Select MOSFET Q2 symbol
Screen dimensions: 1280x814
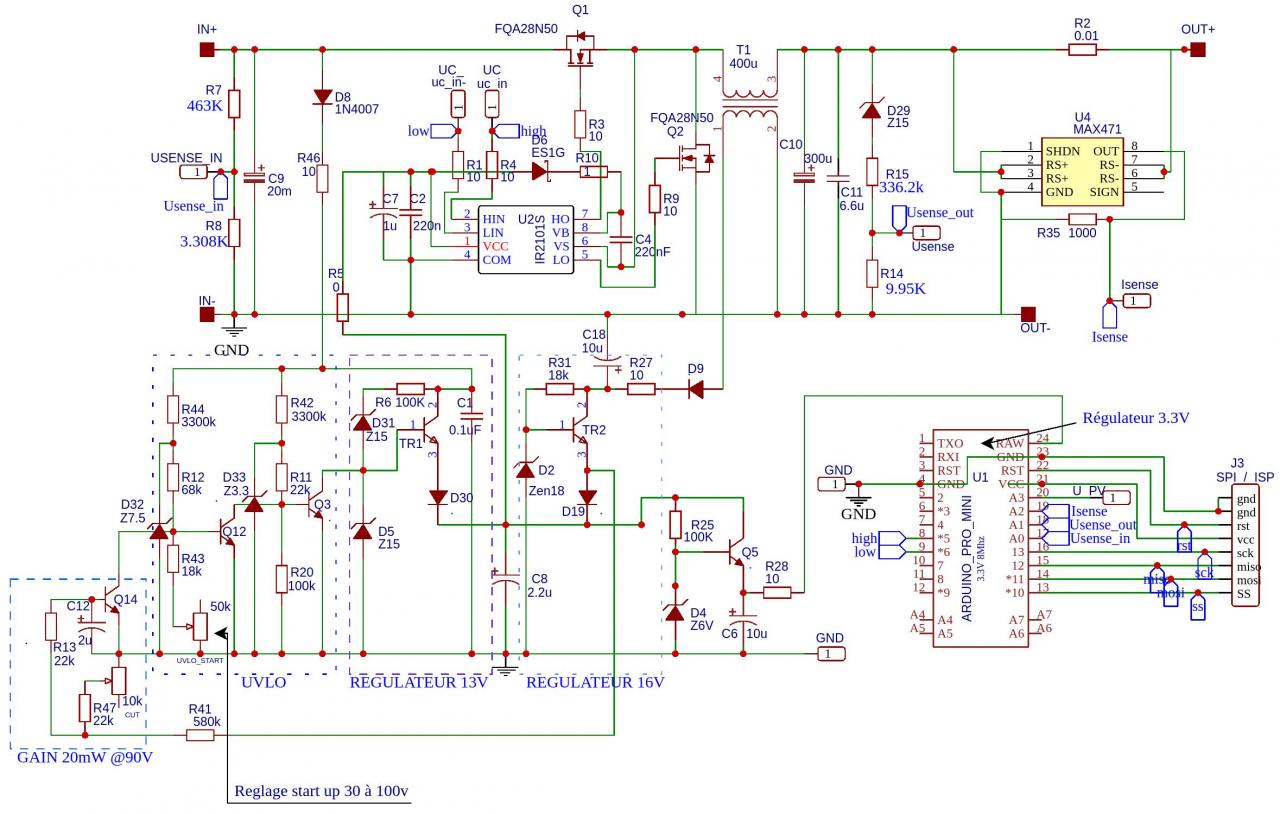tap(695, 158)
